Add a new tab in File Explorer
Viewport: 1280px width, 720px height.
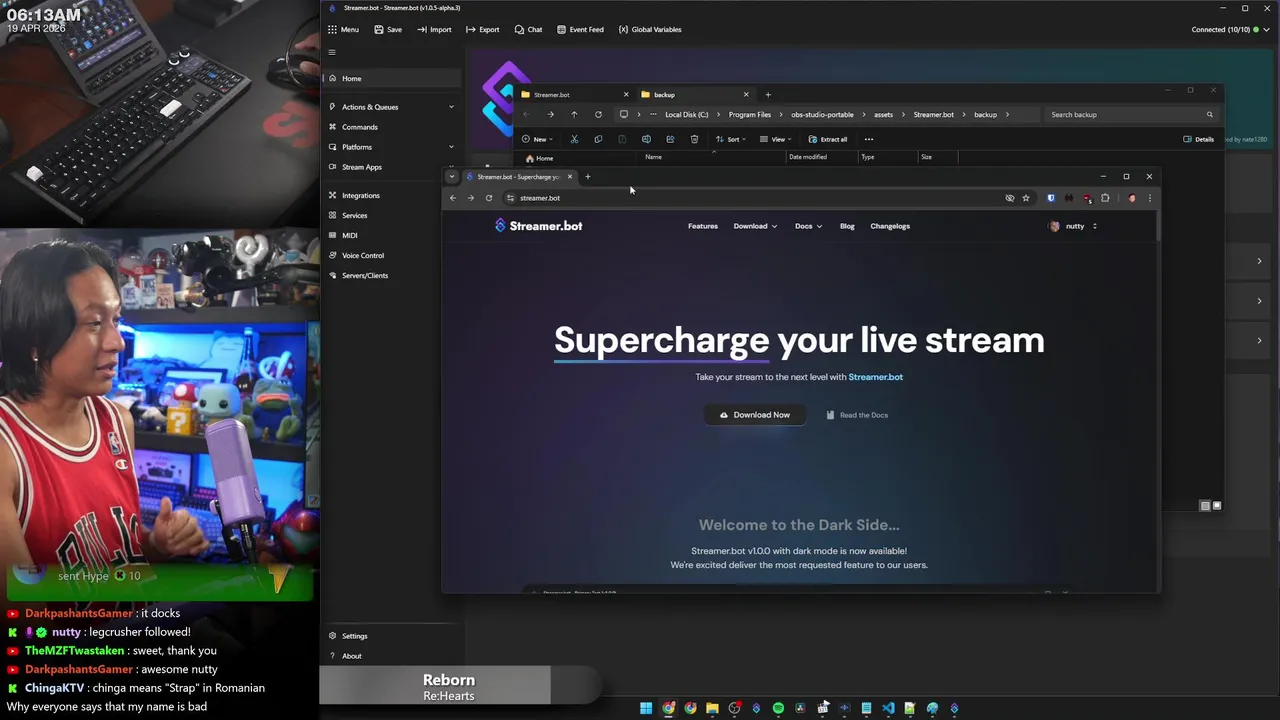768,94
